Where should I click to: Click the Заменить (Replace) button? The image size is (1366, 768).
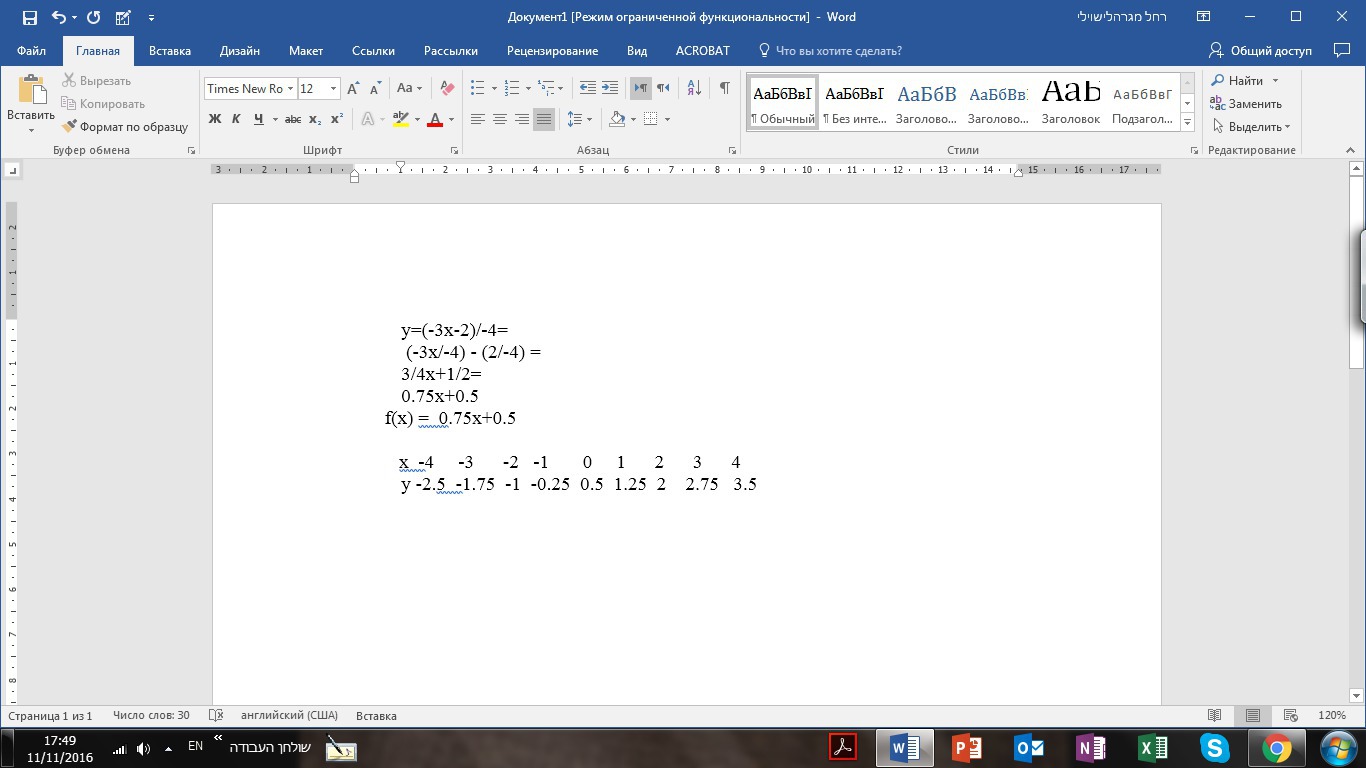(x=1246, y=104)
